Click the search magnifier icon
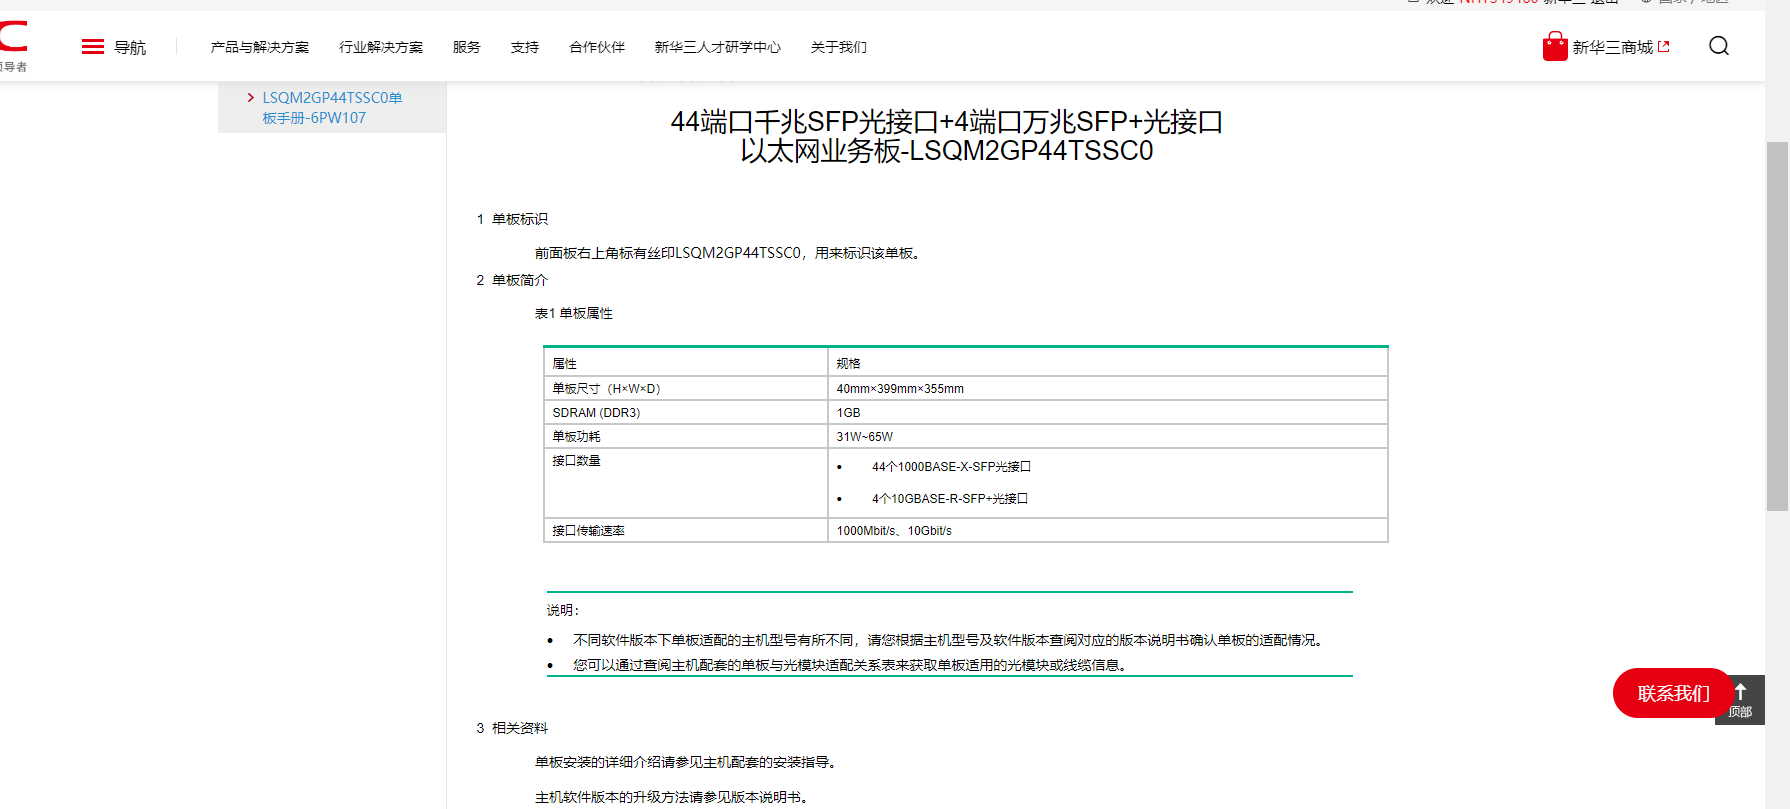The width and height of the screenshot is (1790, 809). [x=1719, y=46]
